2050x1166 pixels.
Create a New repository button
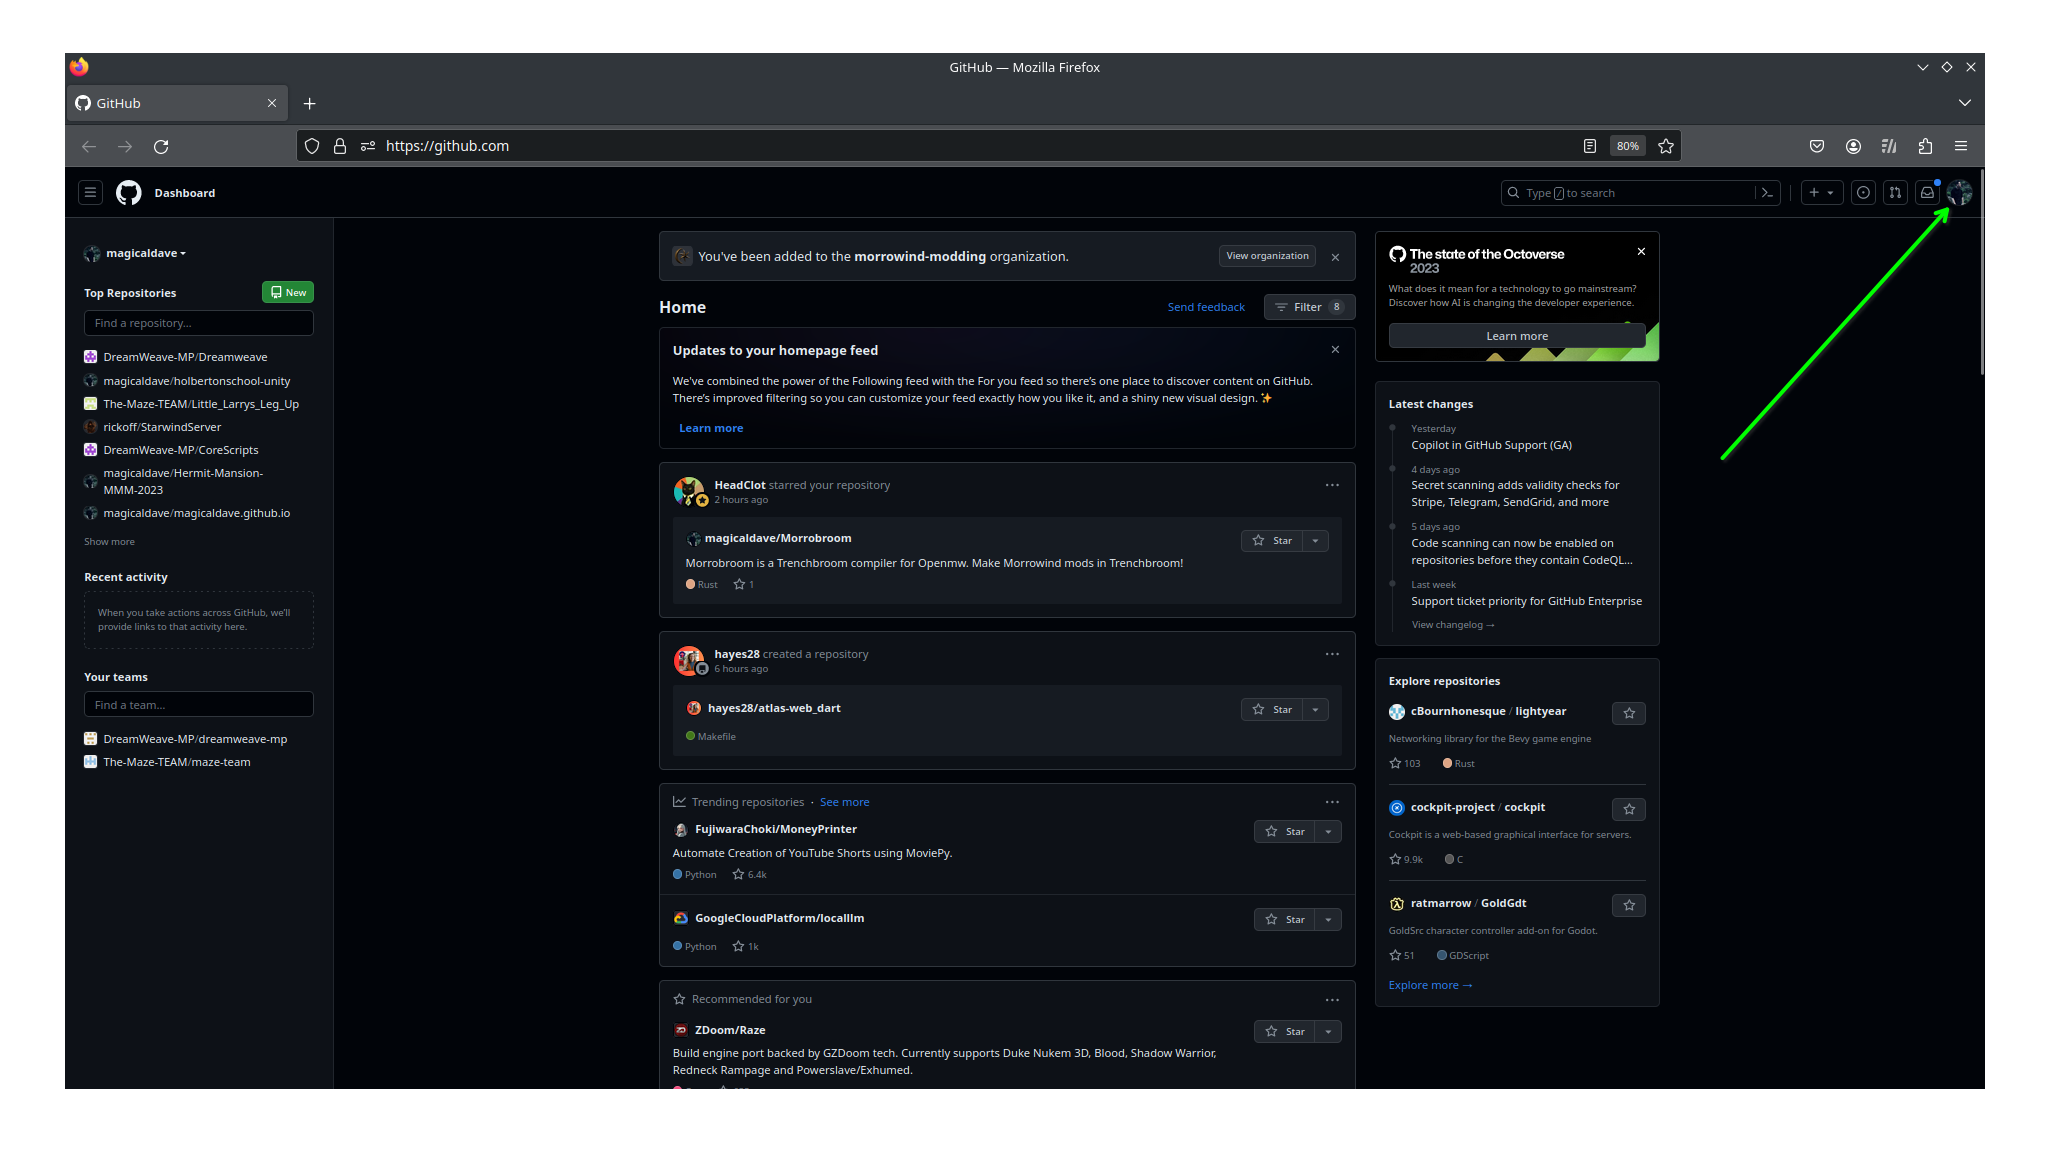click(x=288, y=292)
